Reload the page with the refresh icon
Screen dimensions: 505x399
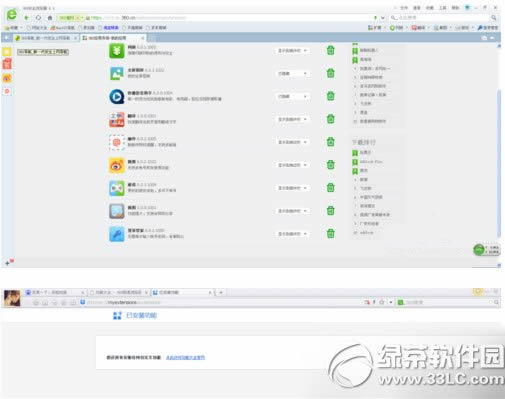click(x=38, y=18)
